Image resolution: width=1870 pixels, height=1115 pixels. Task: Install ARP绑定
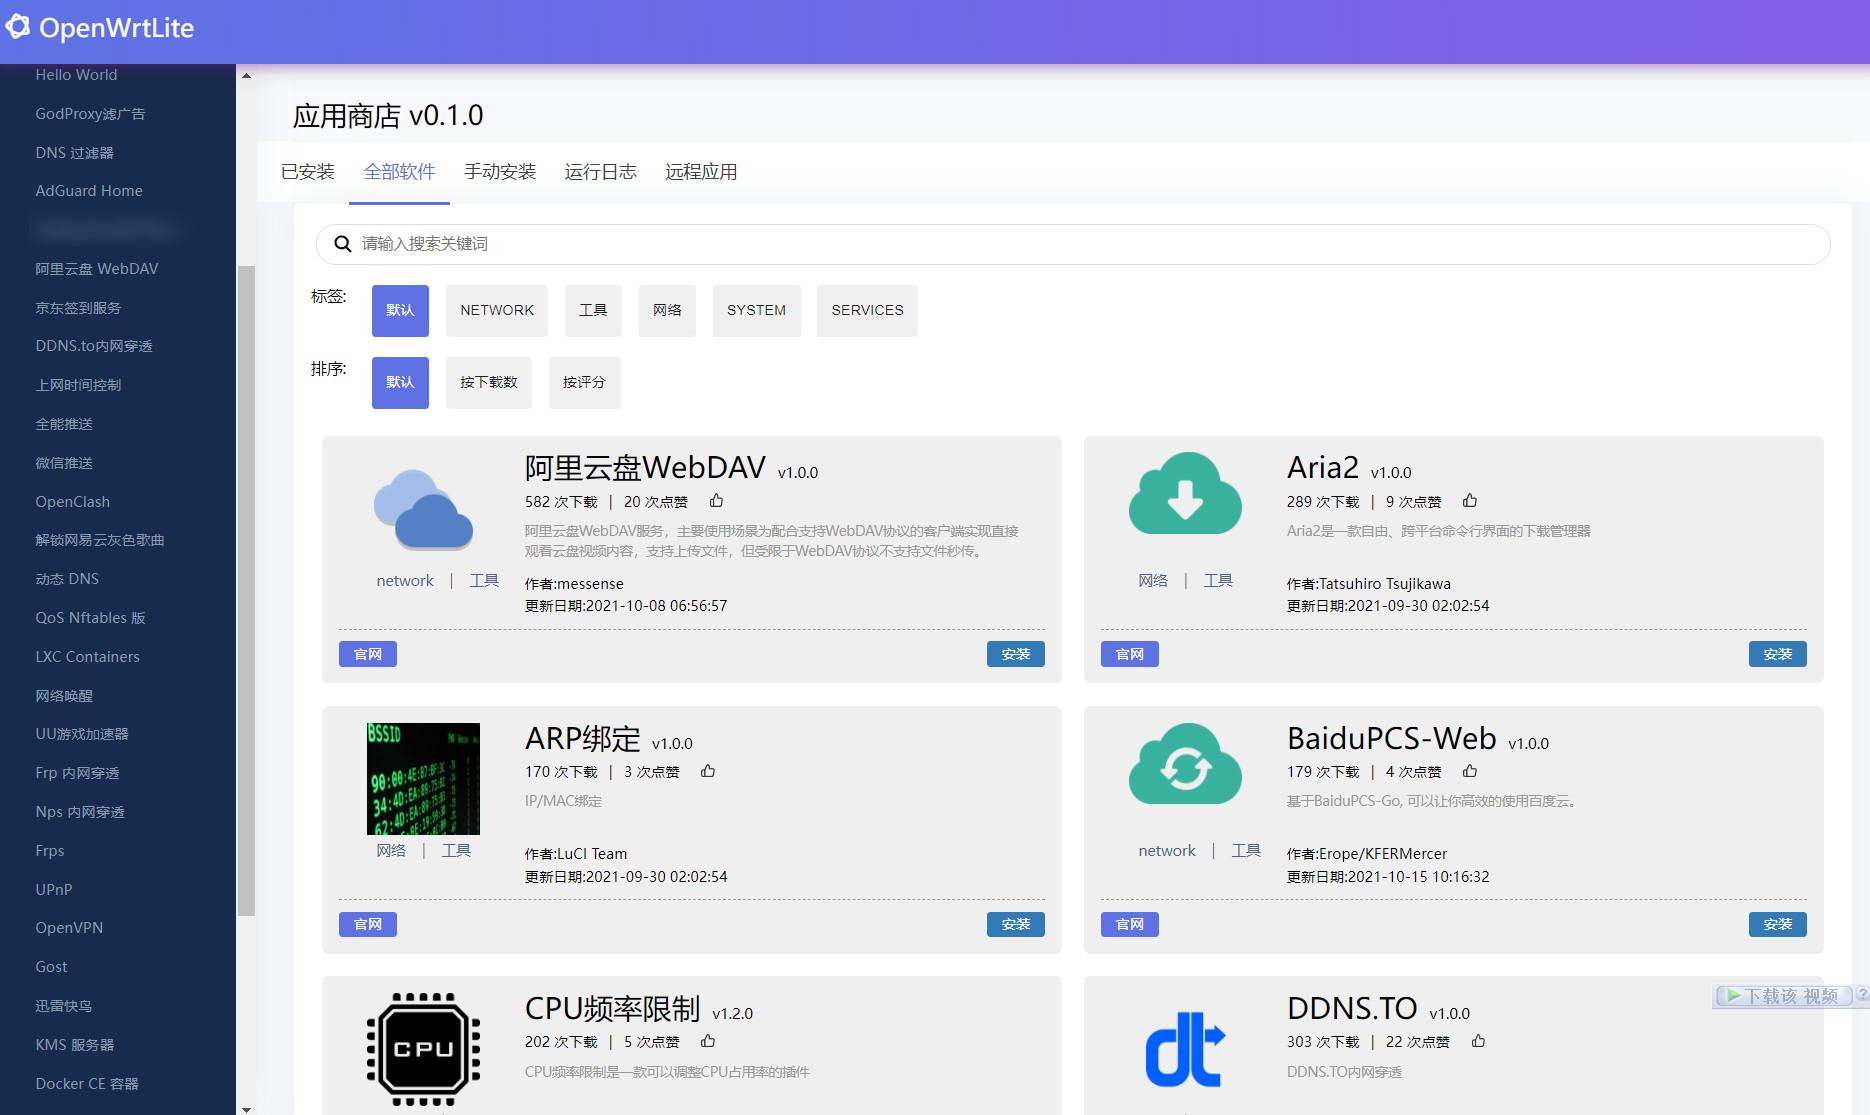point(1015,924)
